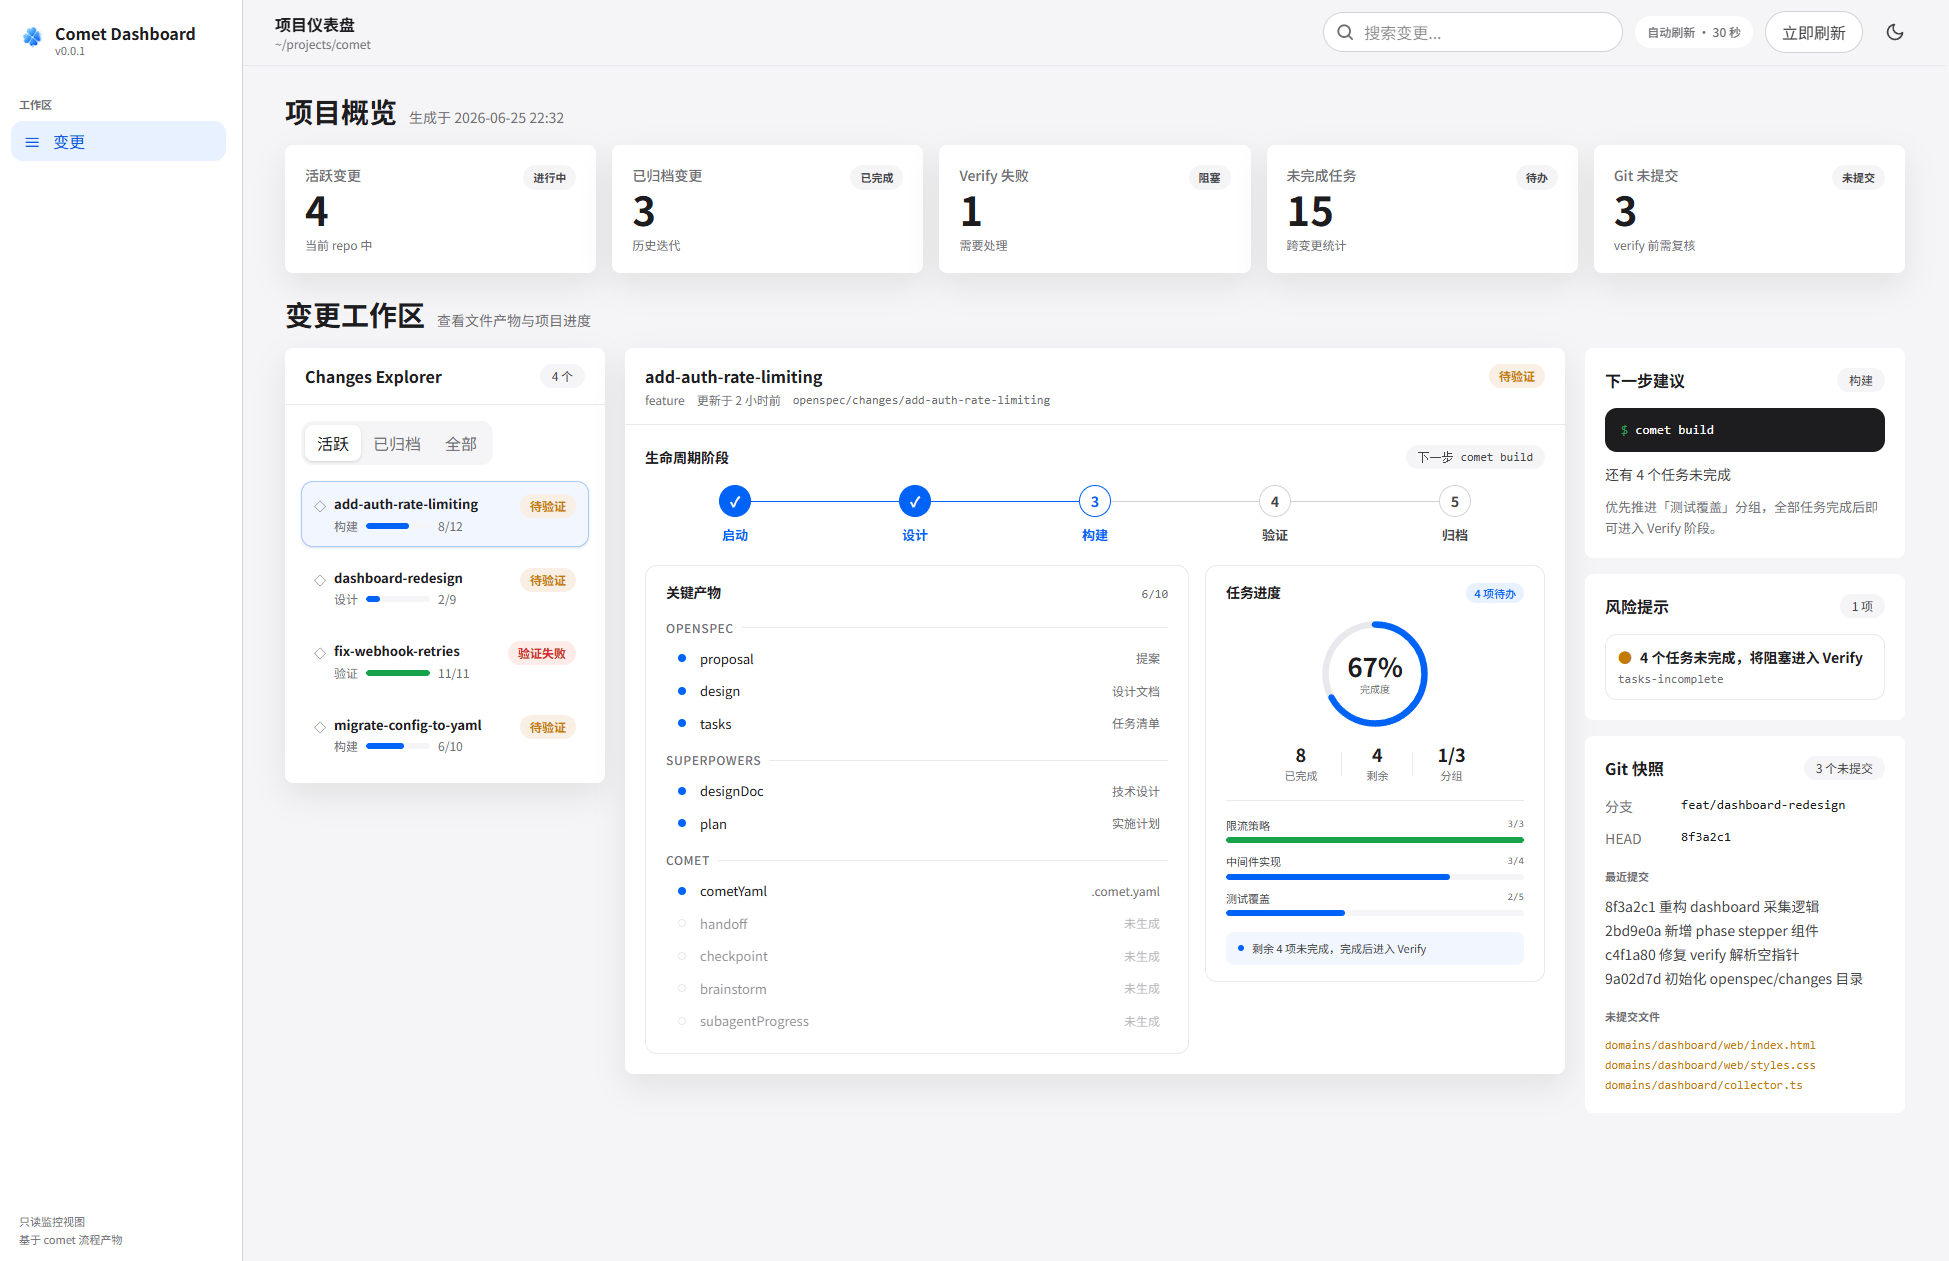Click the 中间件实现 progress bar
The image size is (1949, 1261).
1375,877
